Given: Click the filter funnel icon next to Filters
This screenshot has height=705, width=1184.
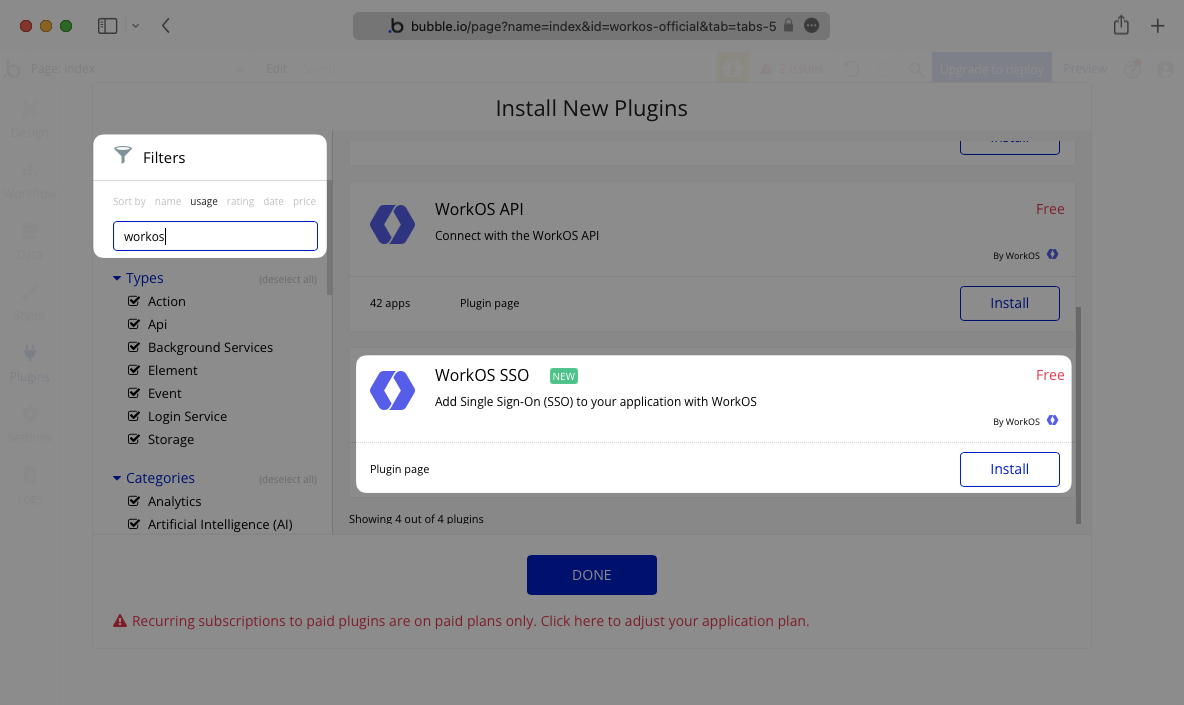Looking at the screenshot, I should click(123, 155).
